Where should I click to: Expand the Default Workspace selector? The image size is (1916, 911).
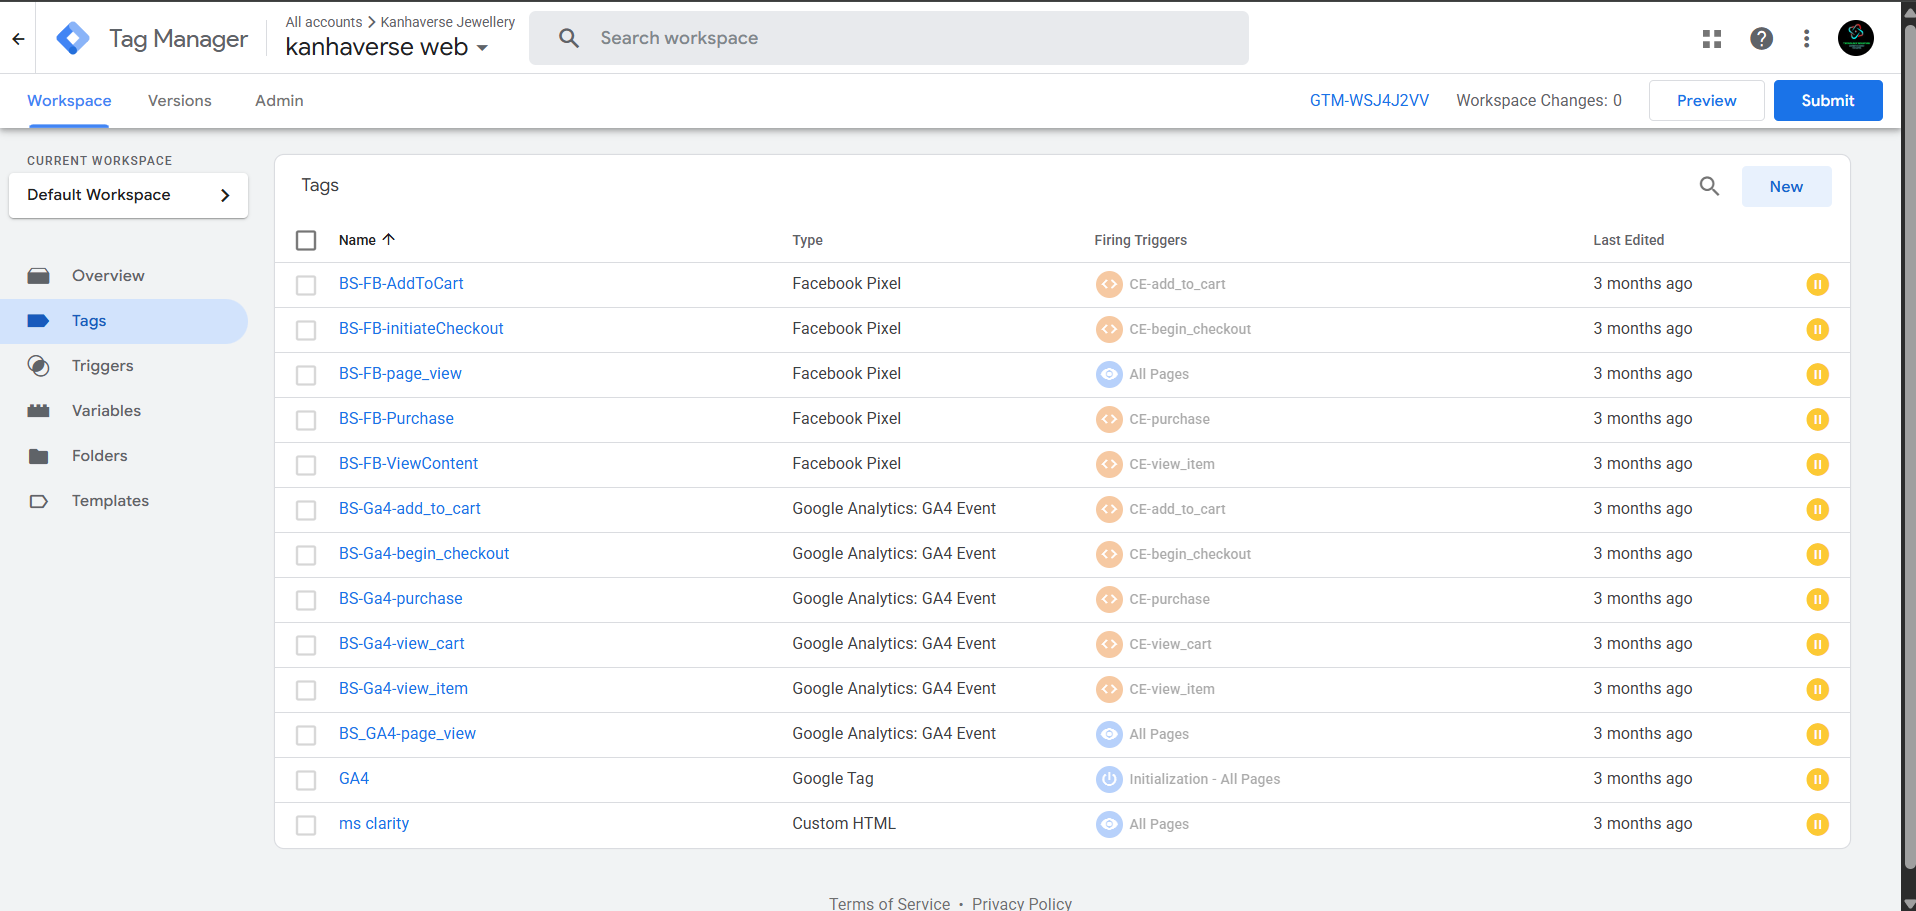coord(128,195)
